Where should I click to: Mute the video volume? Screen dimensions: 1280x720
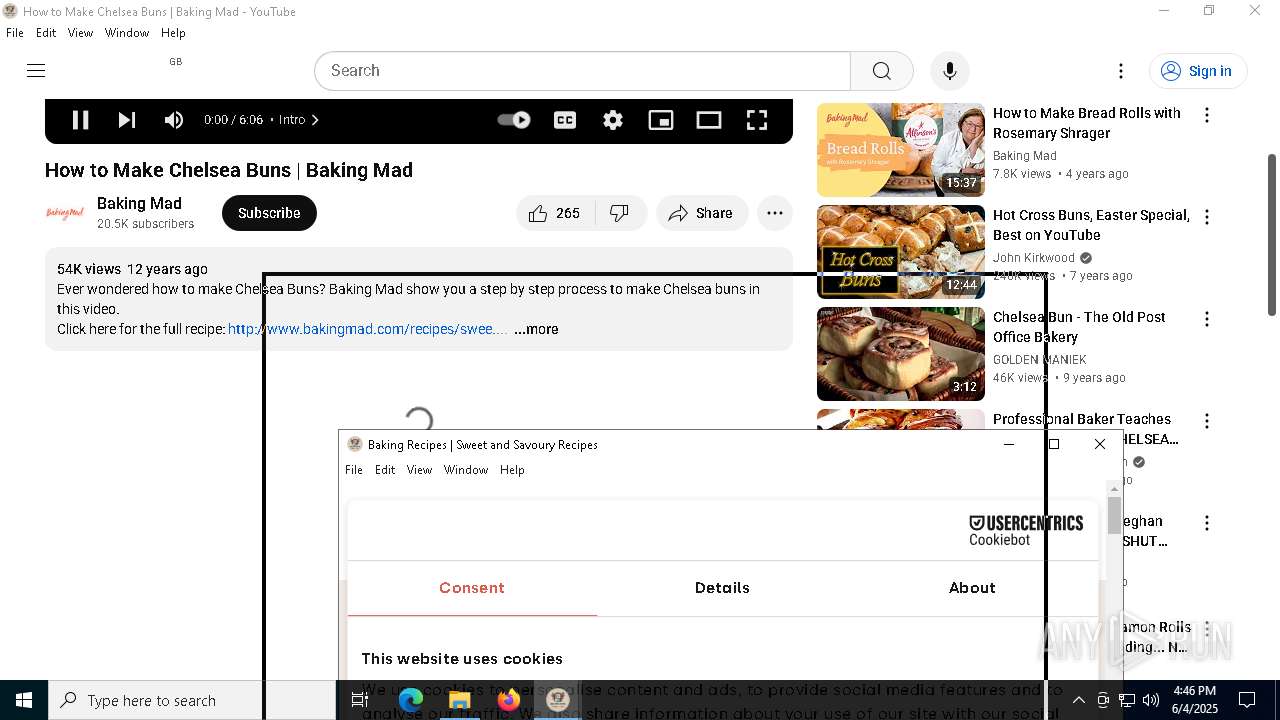coord(174,120)
